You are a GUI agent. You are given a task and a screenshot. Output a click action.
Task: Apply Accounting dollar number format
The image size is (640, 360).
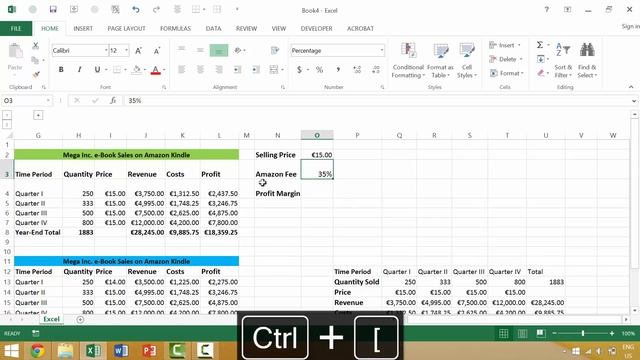[299, 70]
